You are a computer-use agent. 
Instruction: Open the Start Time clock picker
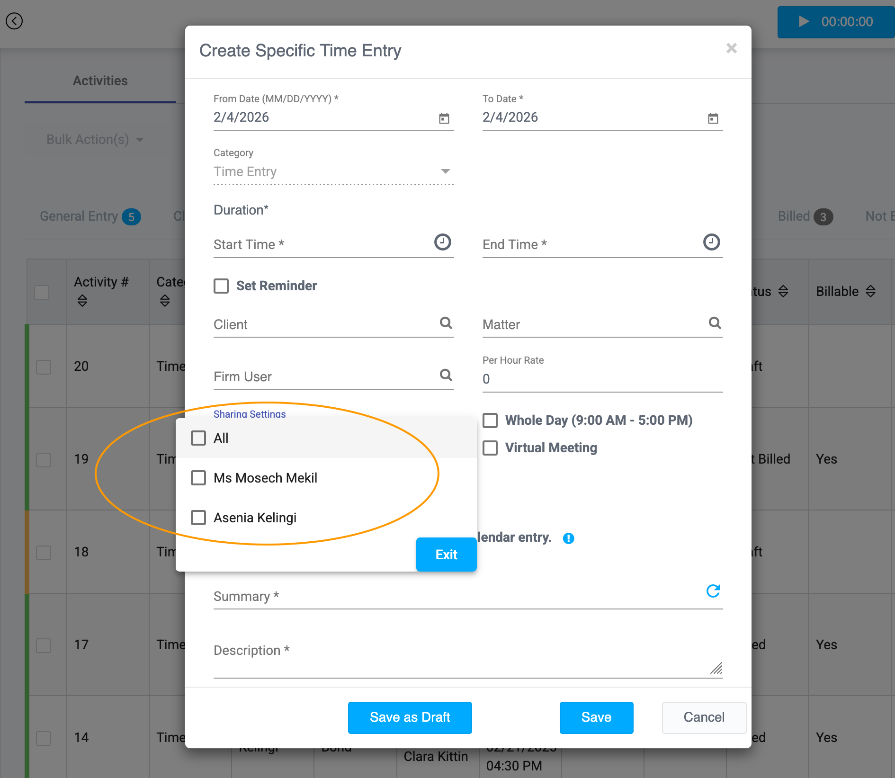tap(442, 241)
